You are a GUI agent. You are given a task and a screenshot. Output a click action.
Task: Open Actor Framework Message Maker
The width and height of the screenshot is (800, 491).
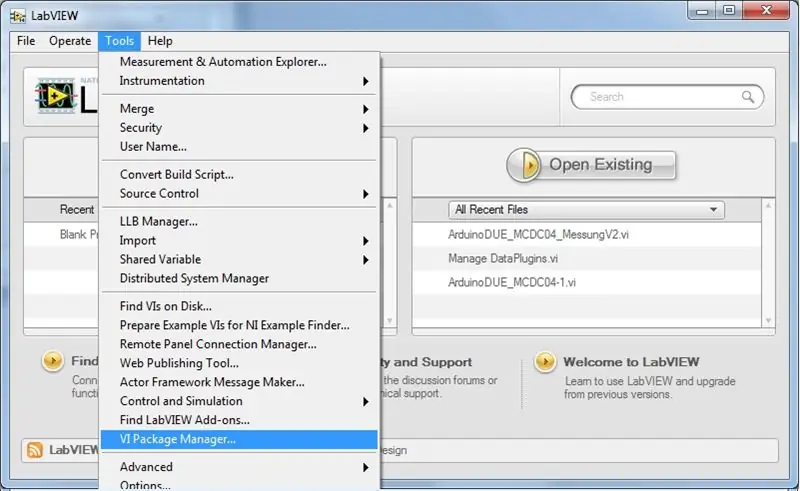239,382
